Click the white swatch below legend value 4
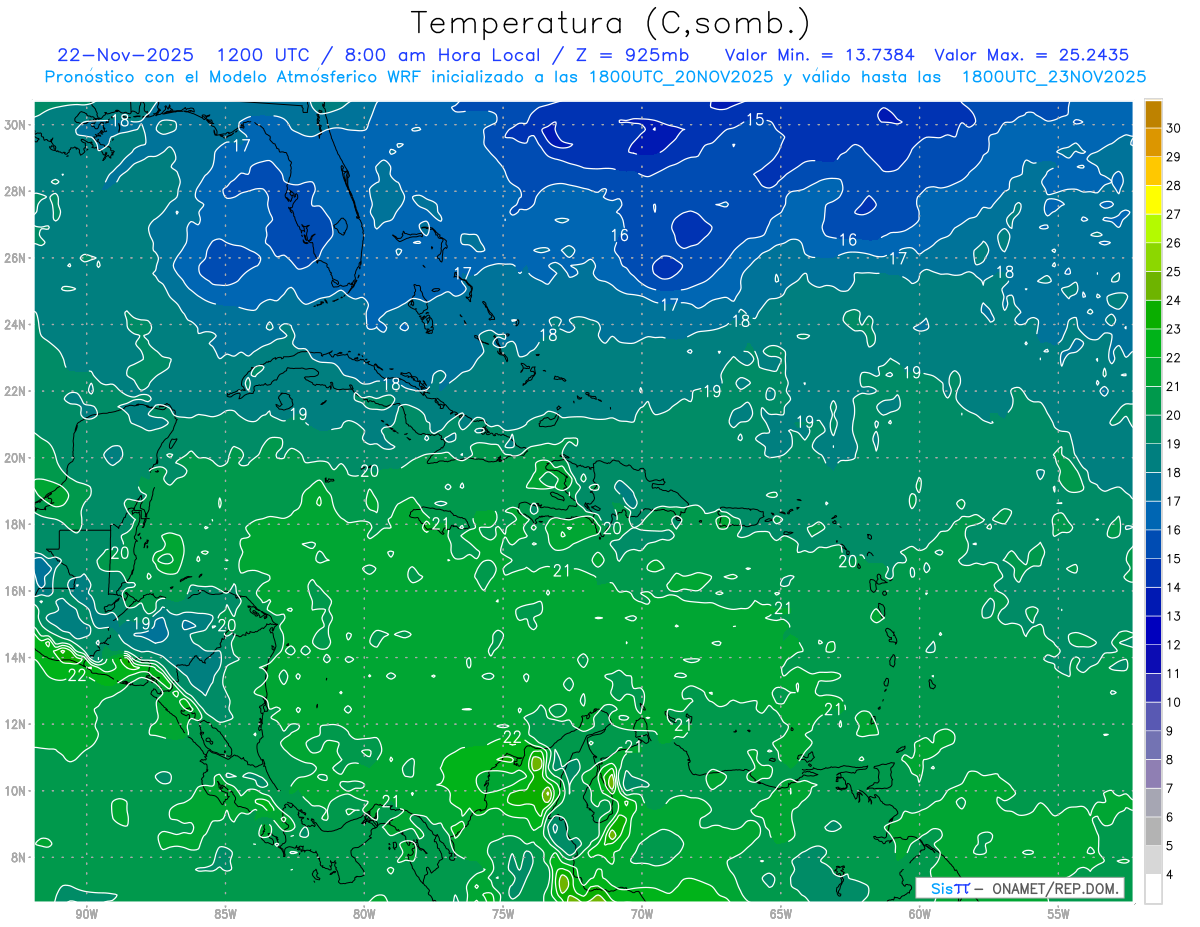This screenshot has height=927, width=1200. (1153, 889)
